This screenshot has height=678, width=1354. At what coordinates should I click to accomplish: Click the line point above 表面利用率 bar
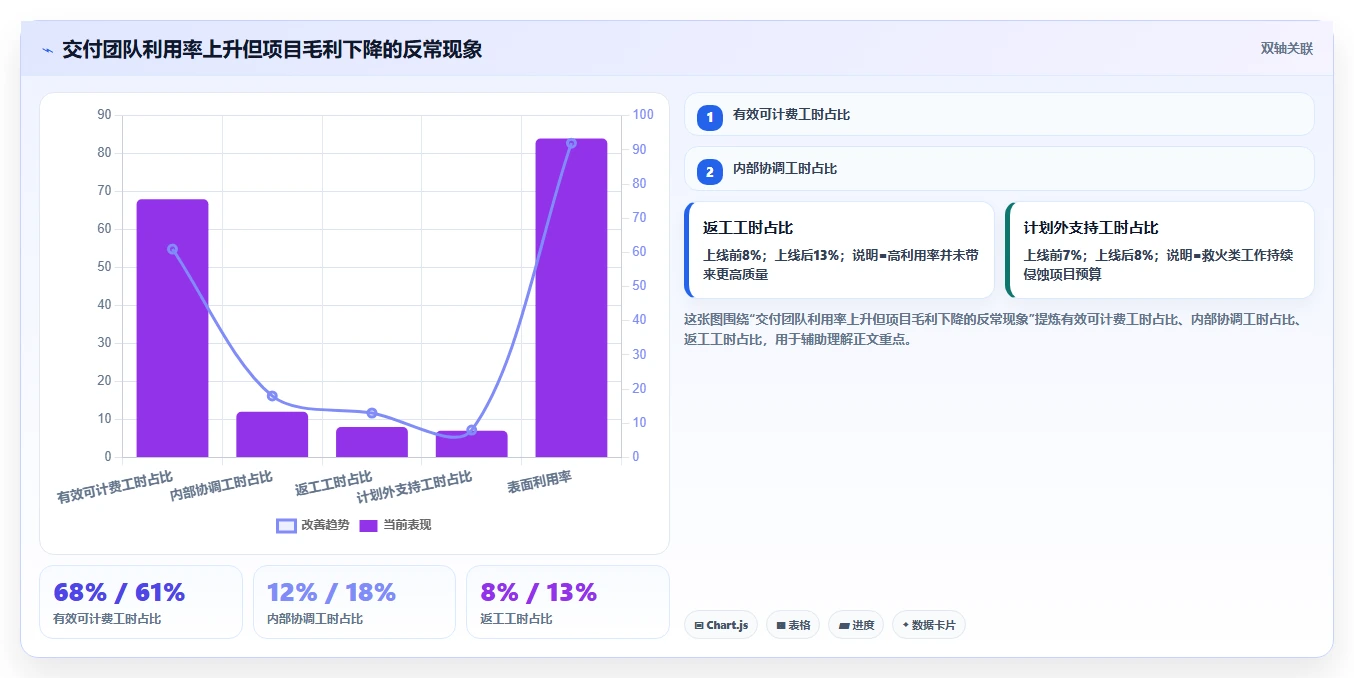point(571,143)
